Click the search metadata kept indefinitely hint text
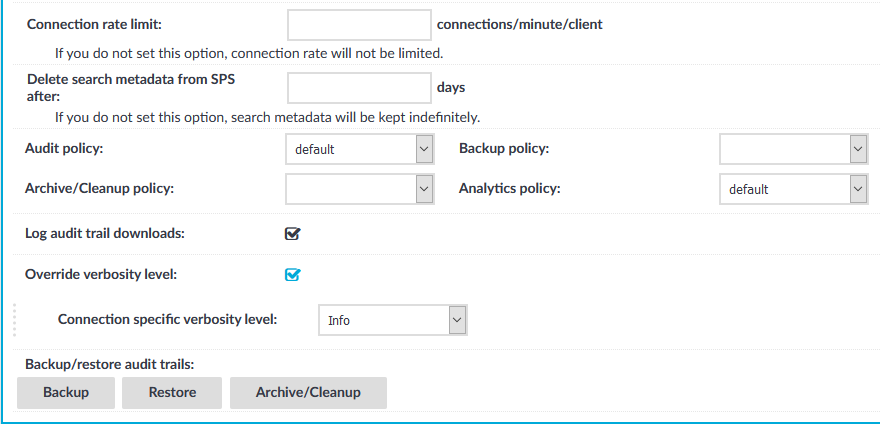 [267, 118]
